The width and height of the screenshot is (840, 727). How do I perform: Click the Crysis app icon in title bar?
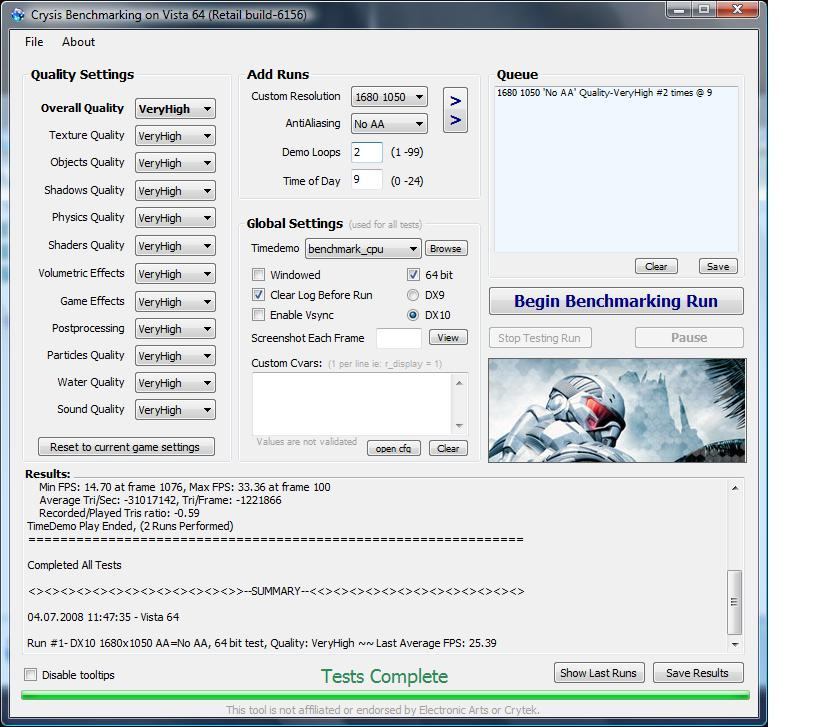point(18,14)
